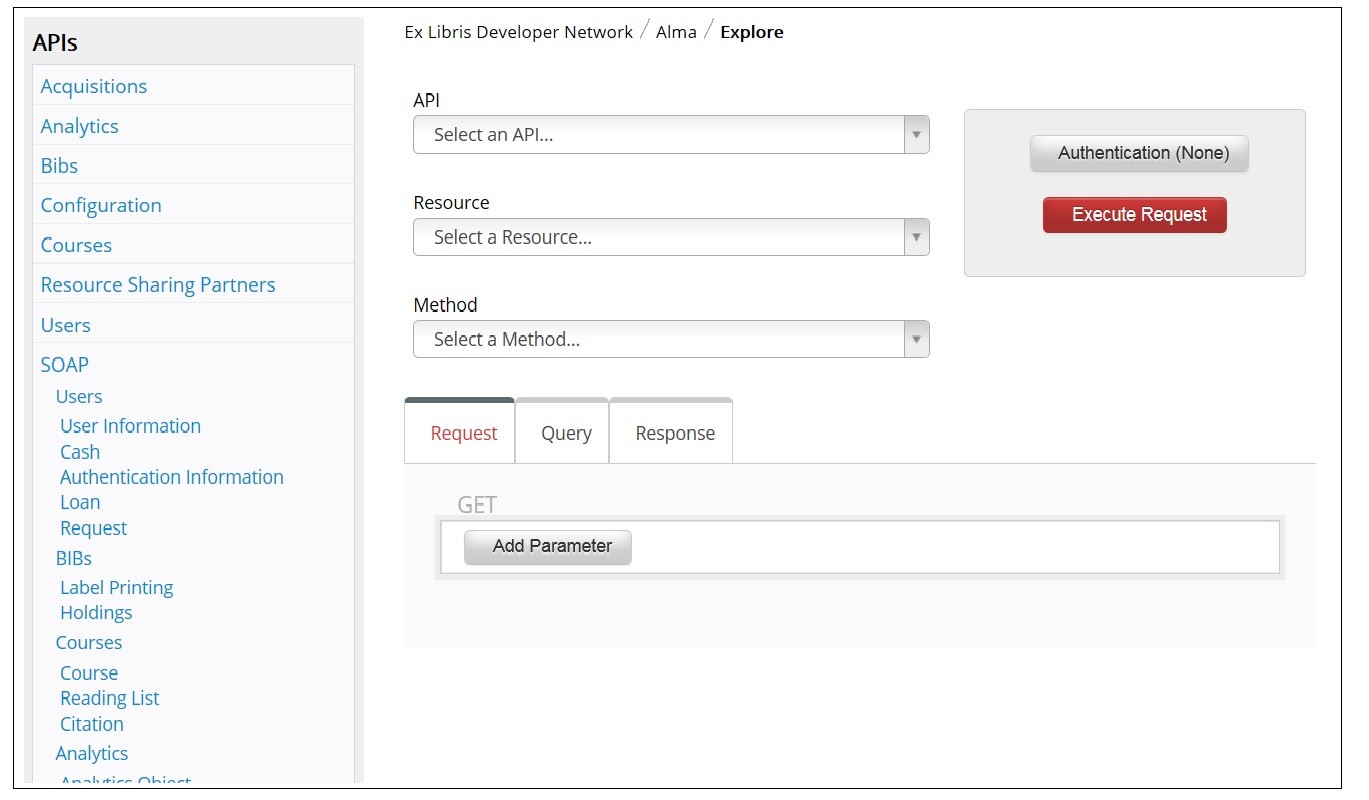The height and width of the screenshot is (800, 1369).
Task: Select the SOAP sidebar entry
Action: [x=64, y=365]
